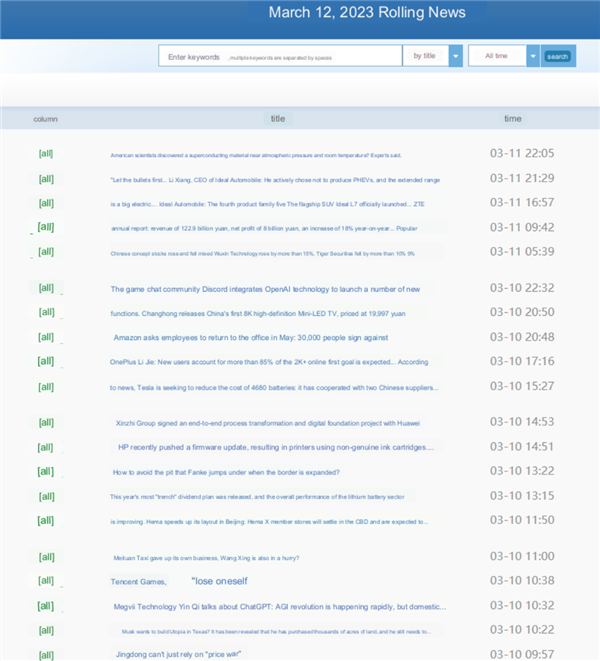Screen dimensions: 600x661
Task: Open Amazon employees return to office article
Action: (x=250, y=338)
